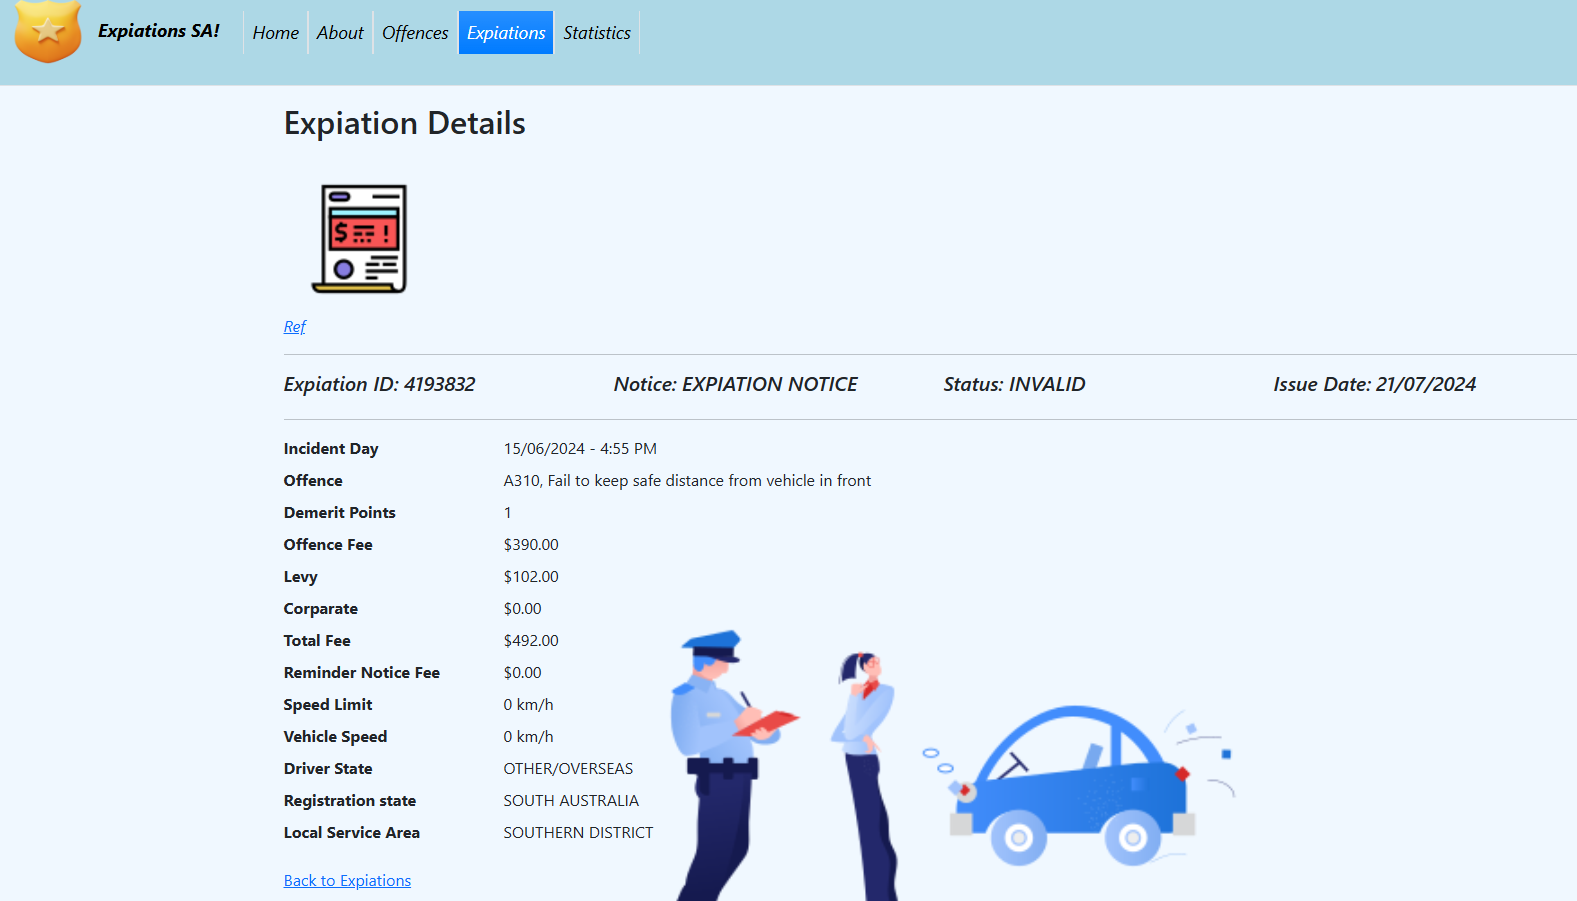This screenshot has height=901, width=1577.
Task: Open the Home nav item
Action: pyautogui.click(x=276, y=33)
